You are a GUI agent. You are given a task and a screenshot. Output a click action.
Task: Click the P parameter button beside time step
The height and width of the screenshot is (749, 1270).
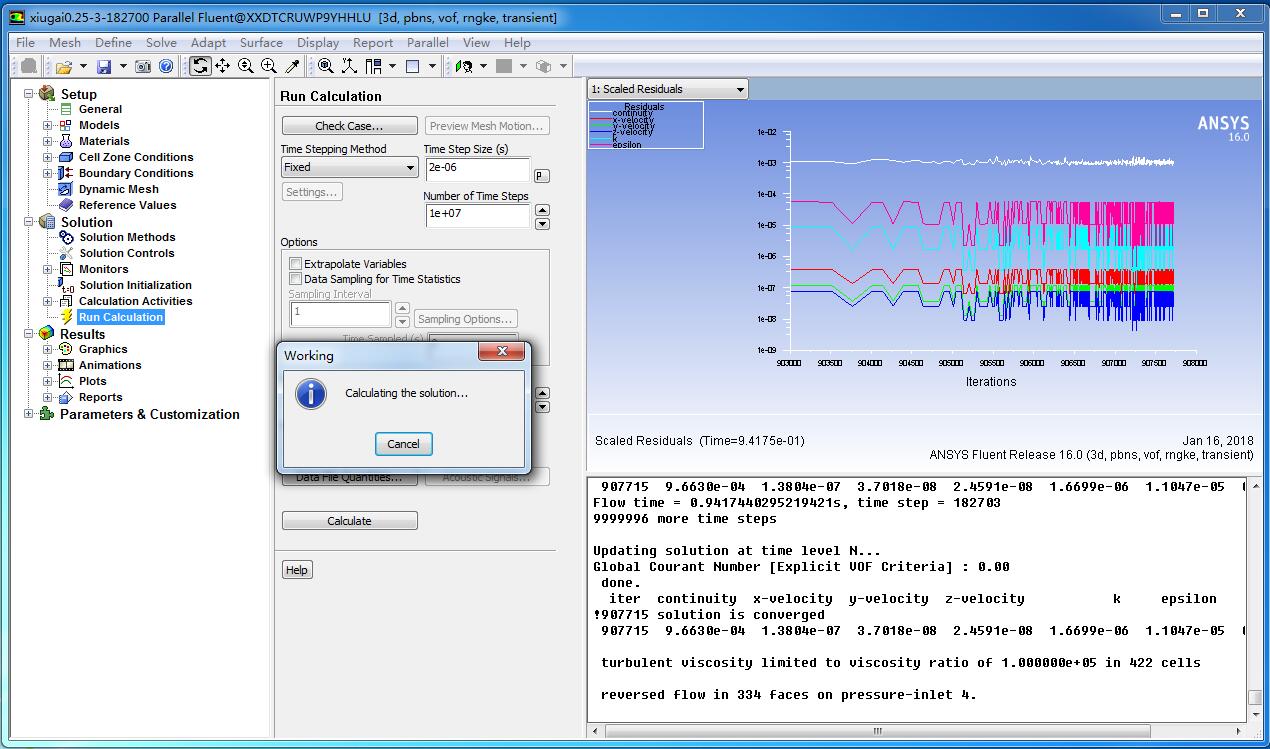(542, 175)
